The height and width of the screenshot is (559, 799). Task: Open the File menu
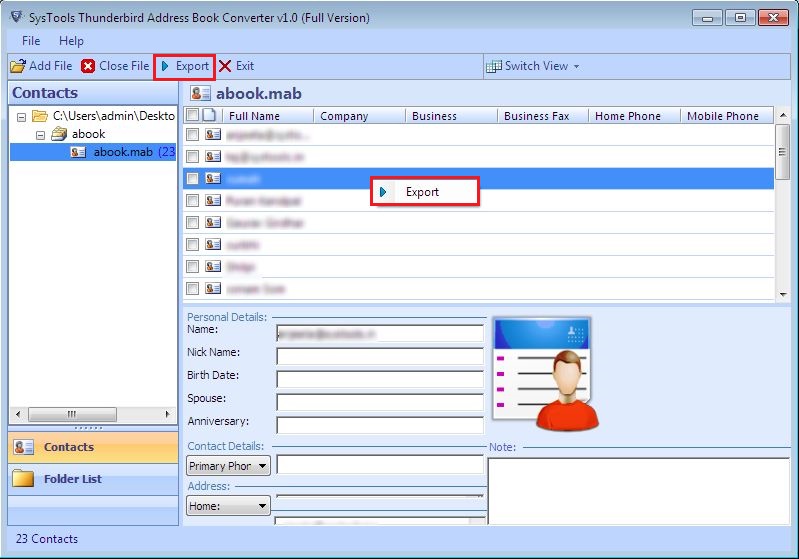[31, 41]
